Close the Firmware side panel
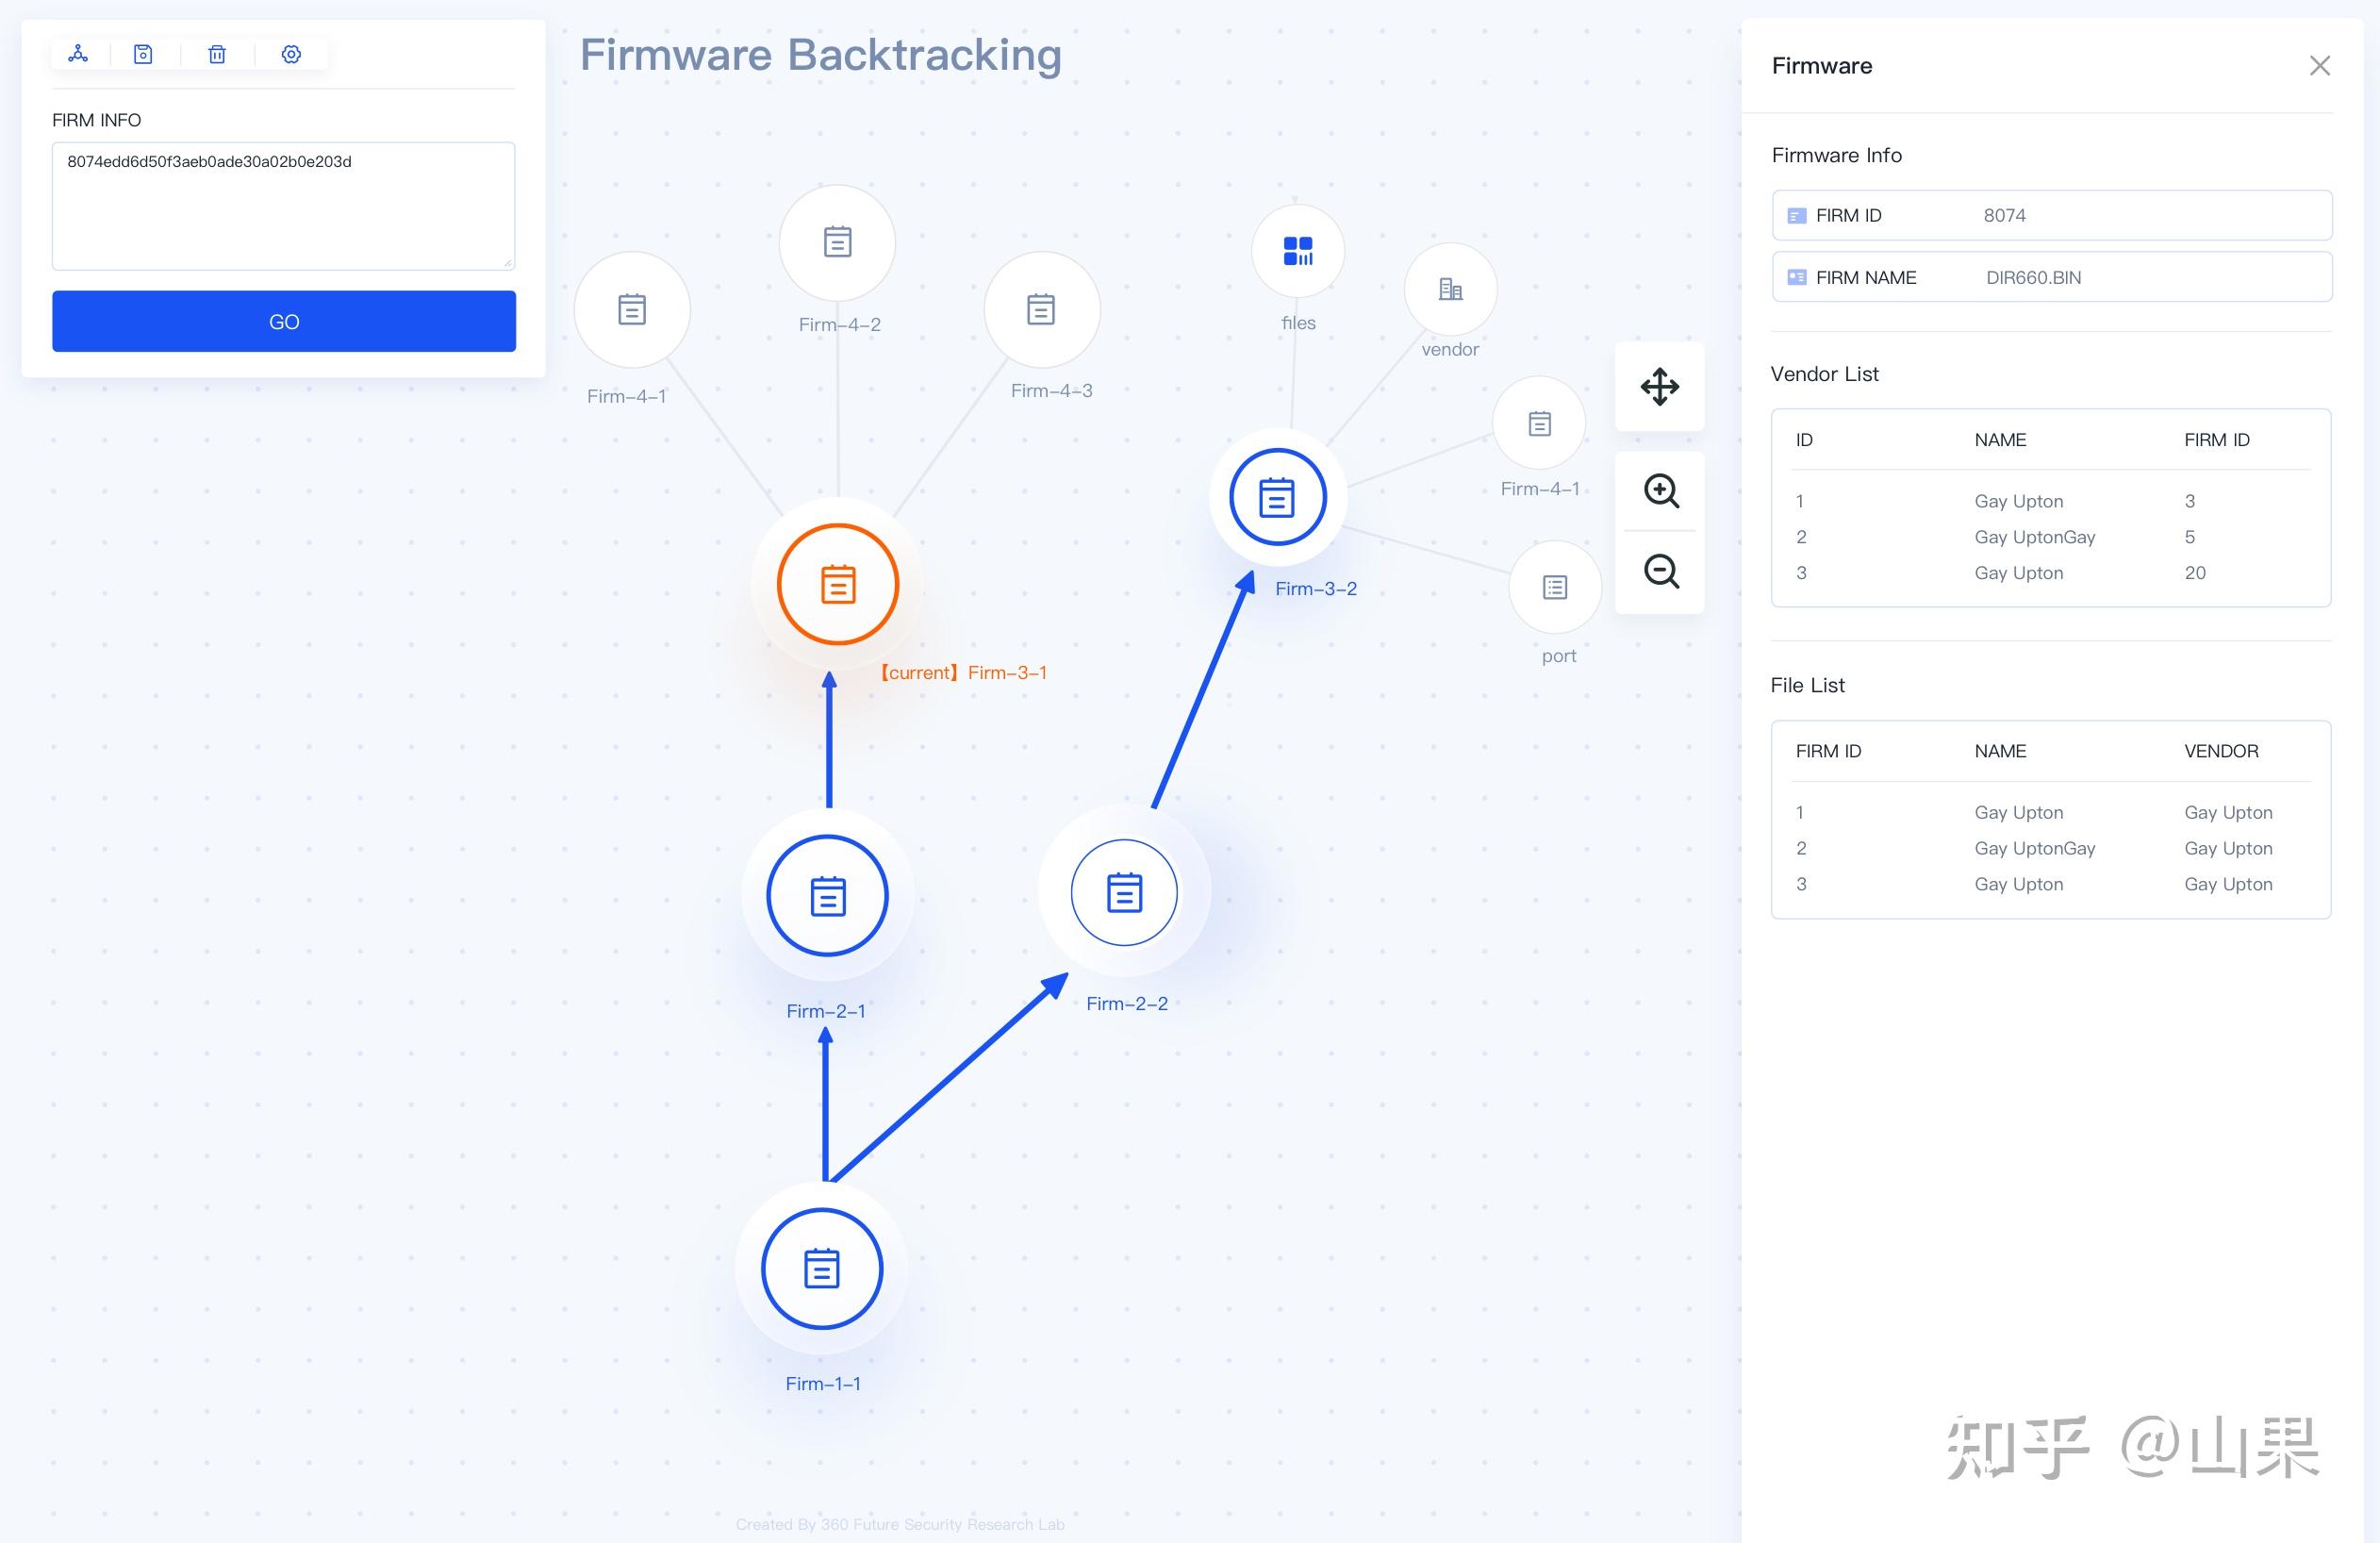The height and width of the screenshot is (1543, 2380). [x=2319, y=66]
